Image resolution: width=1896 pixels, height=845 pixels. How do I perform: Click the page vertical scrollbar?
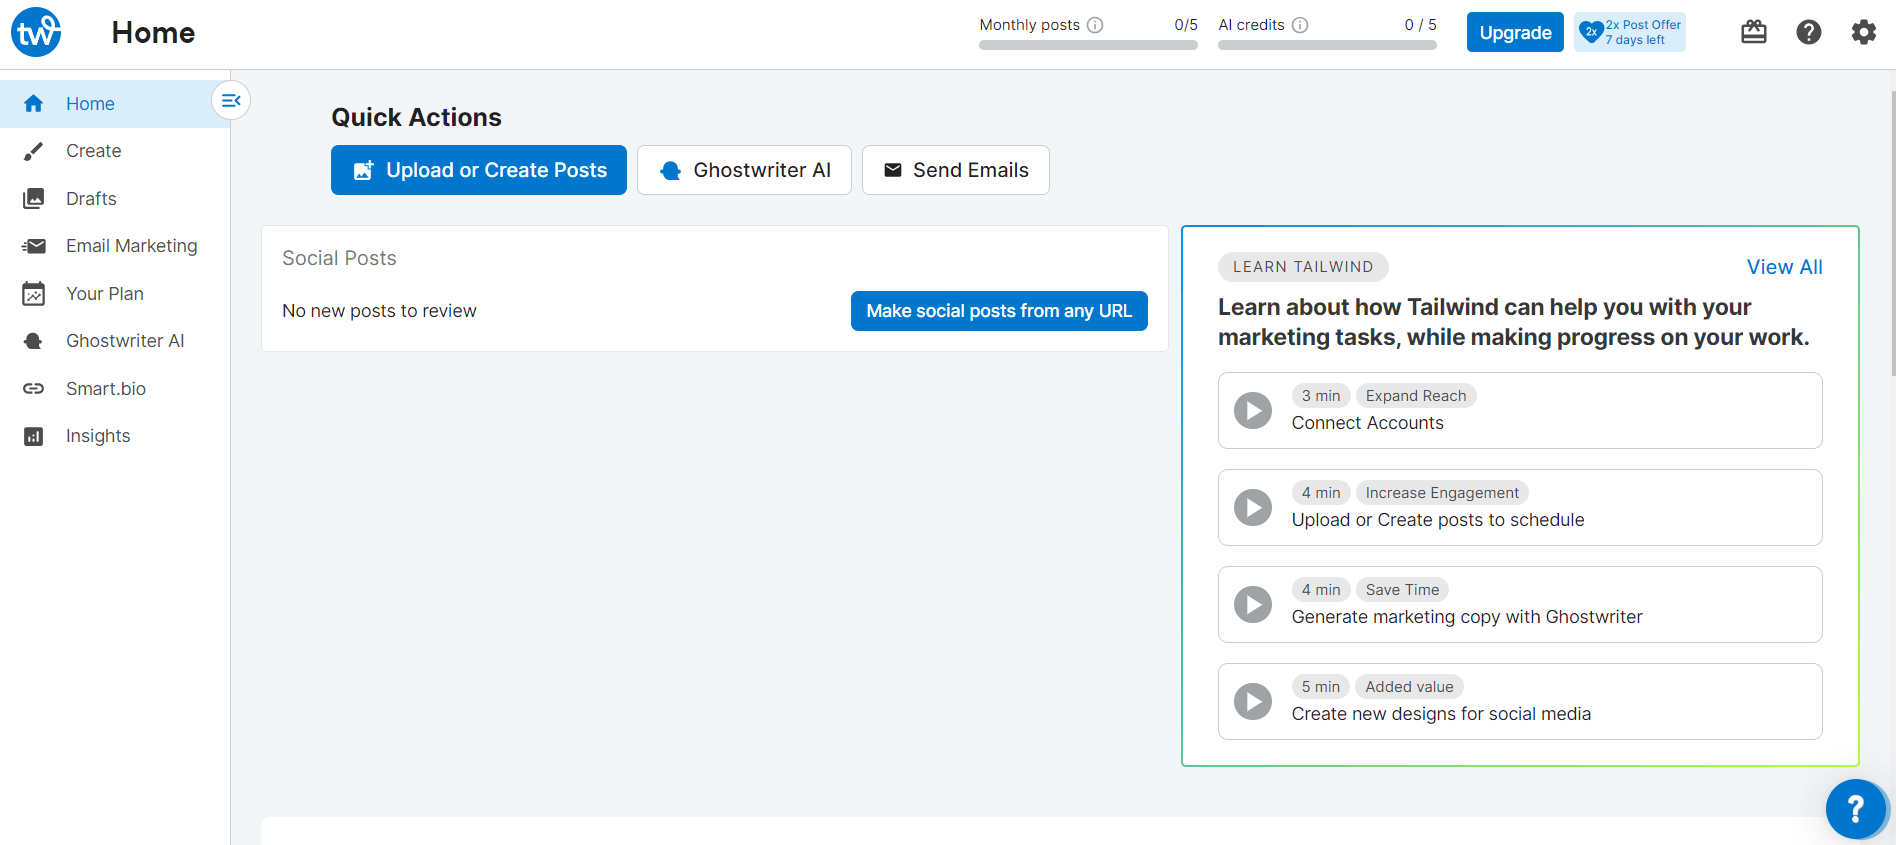[x=1892, y=235]
